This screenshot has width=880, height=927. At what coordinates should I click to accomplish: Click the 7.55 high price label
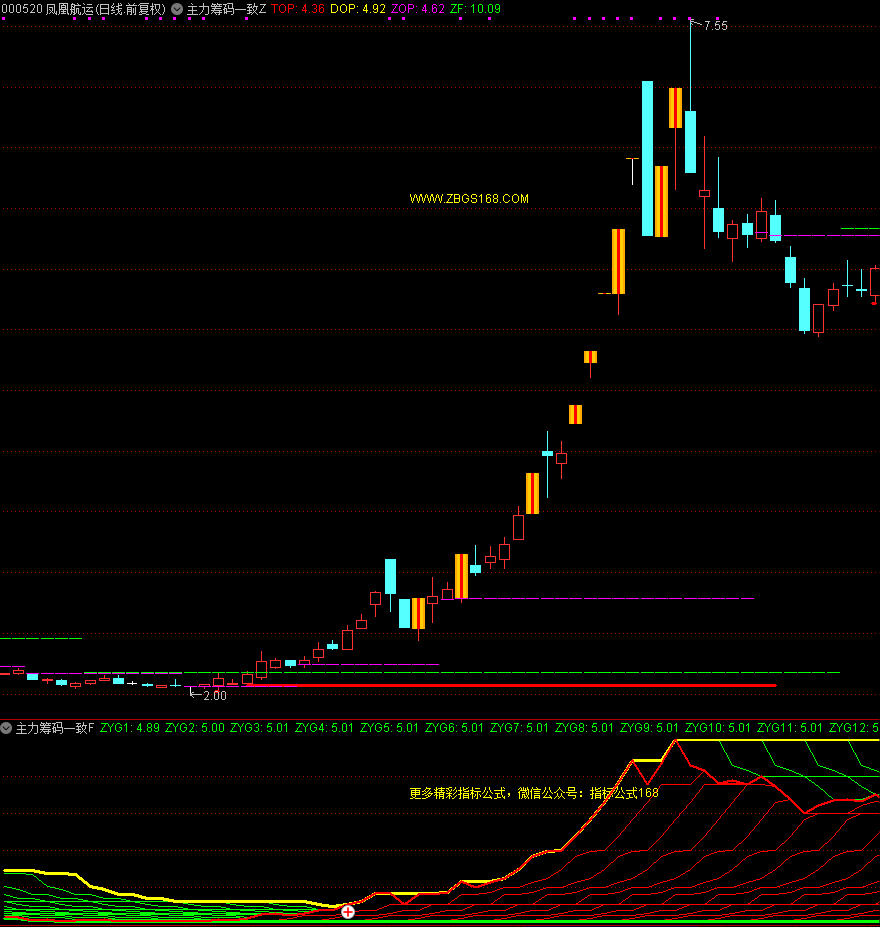click(715, 26)
